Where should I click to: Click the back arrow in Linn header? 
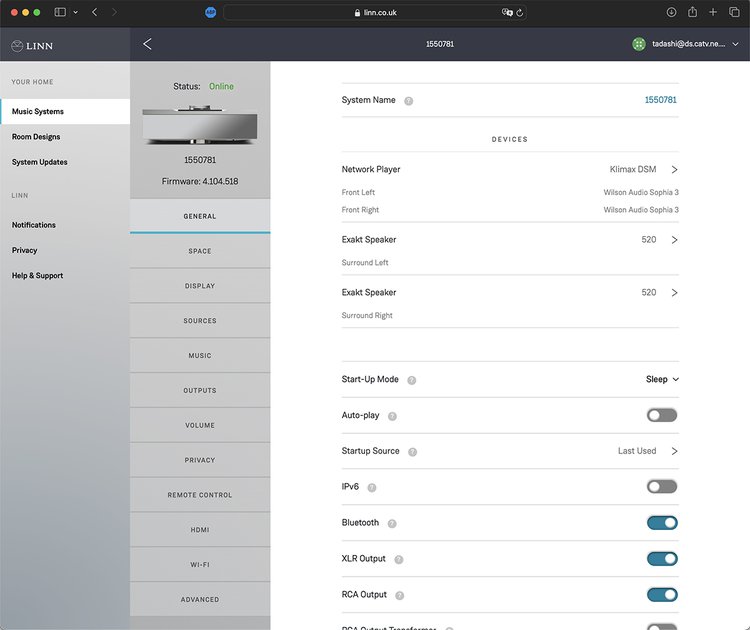tap(148, 44)
